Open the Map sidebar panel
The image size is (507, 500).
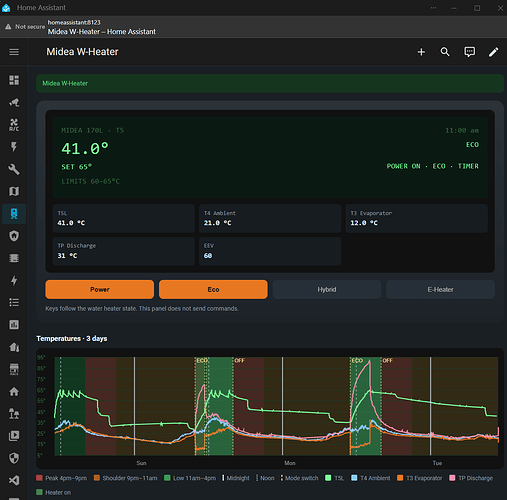[x=14, y=191]
